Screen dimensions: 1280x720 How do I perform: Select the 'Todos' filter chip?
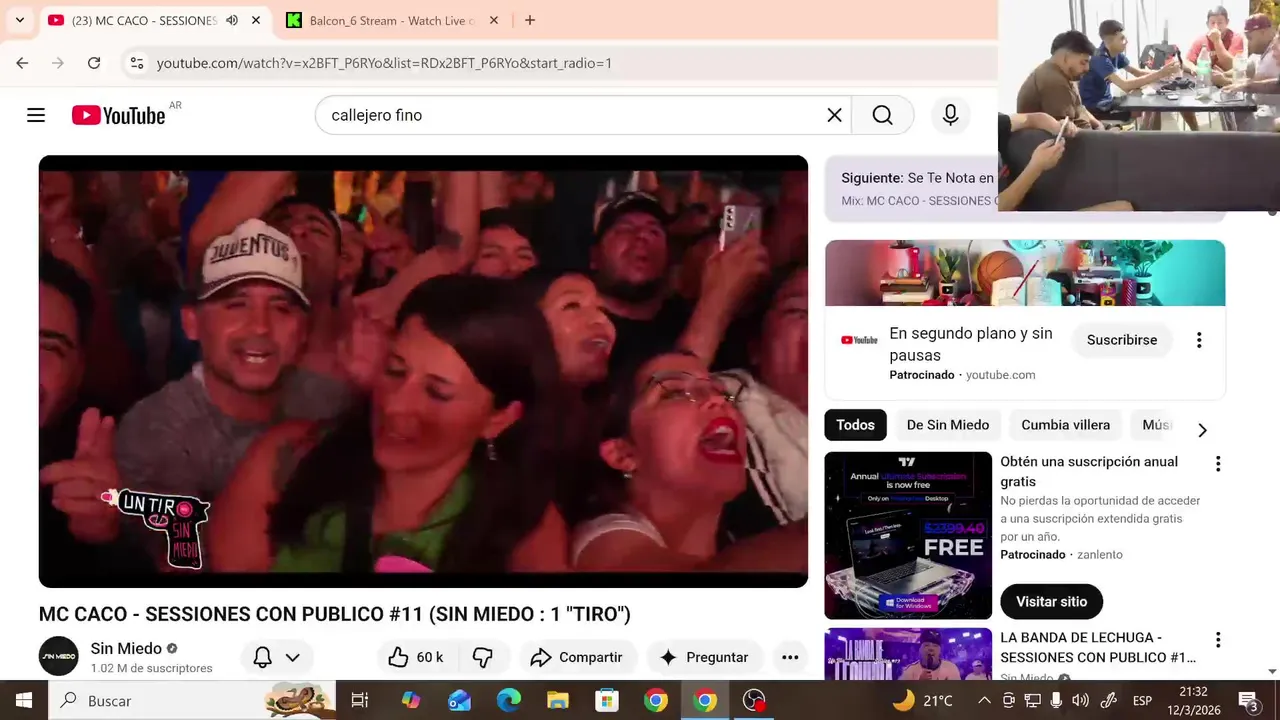(855, 425)
